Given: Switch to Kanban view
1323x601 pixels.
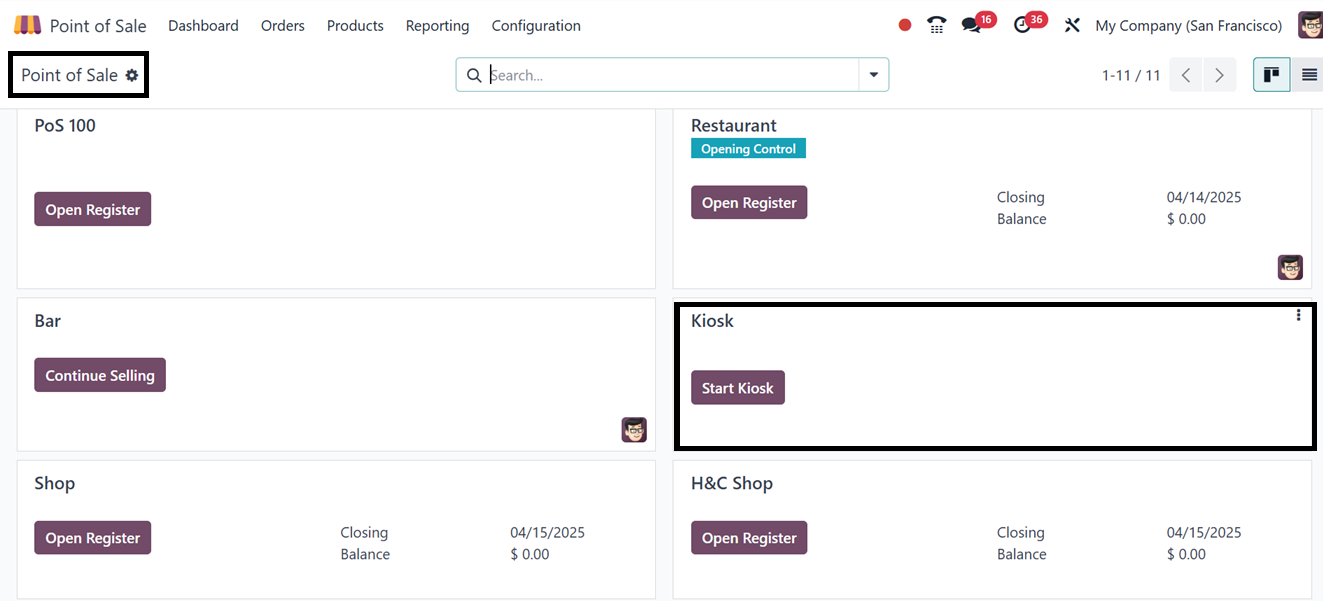Looking at the screenshot, I should point(1272,75).
